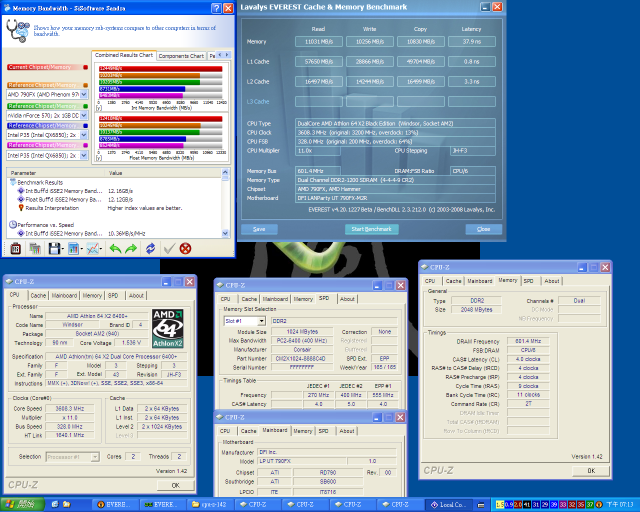Click the help question mark in Sandra title bar
The height and width of the screenshot is (512, 640).
point(216,8)
